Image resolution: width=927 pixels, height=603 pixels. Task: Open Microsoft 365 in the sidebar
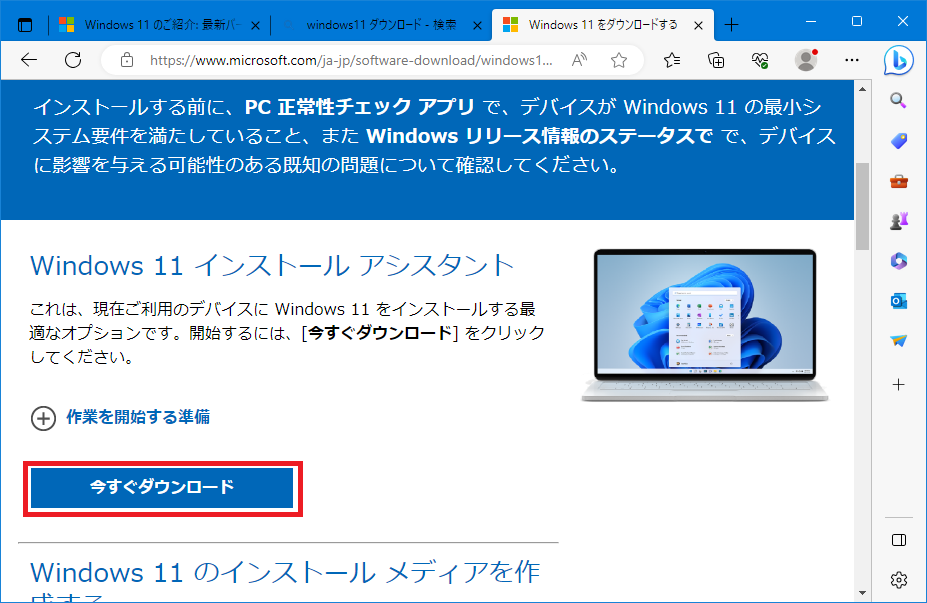tap(899, 261)
